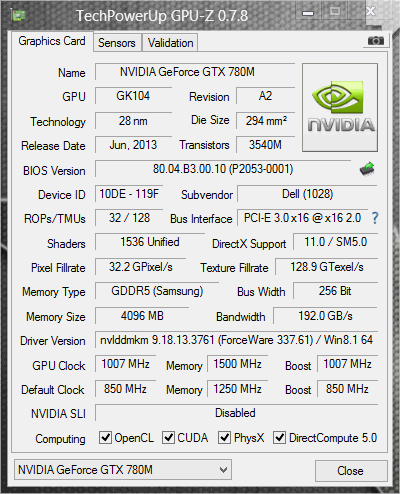Click the Name field NVIDIA GeForce GTX 780M

[x=195, y=72]
